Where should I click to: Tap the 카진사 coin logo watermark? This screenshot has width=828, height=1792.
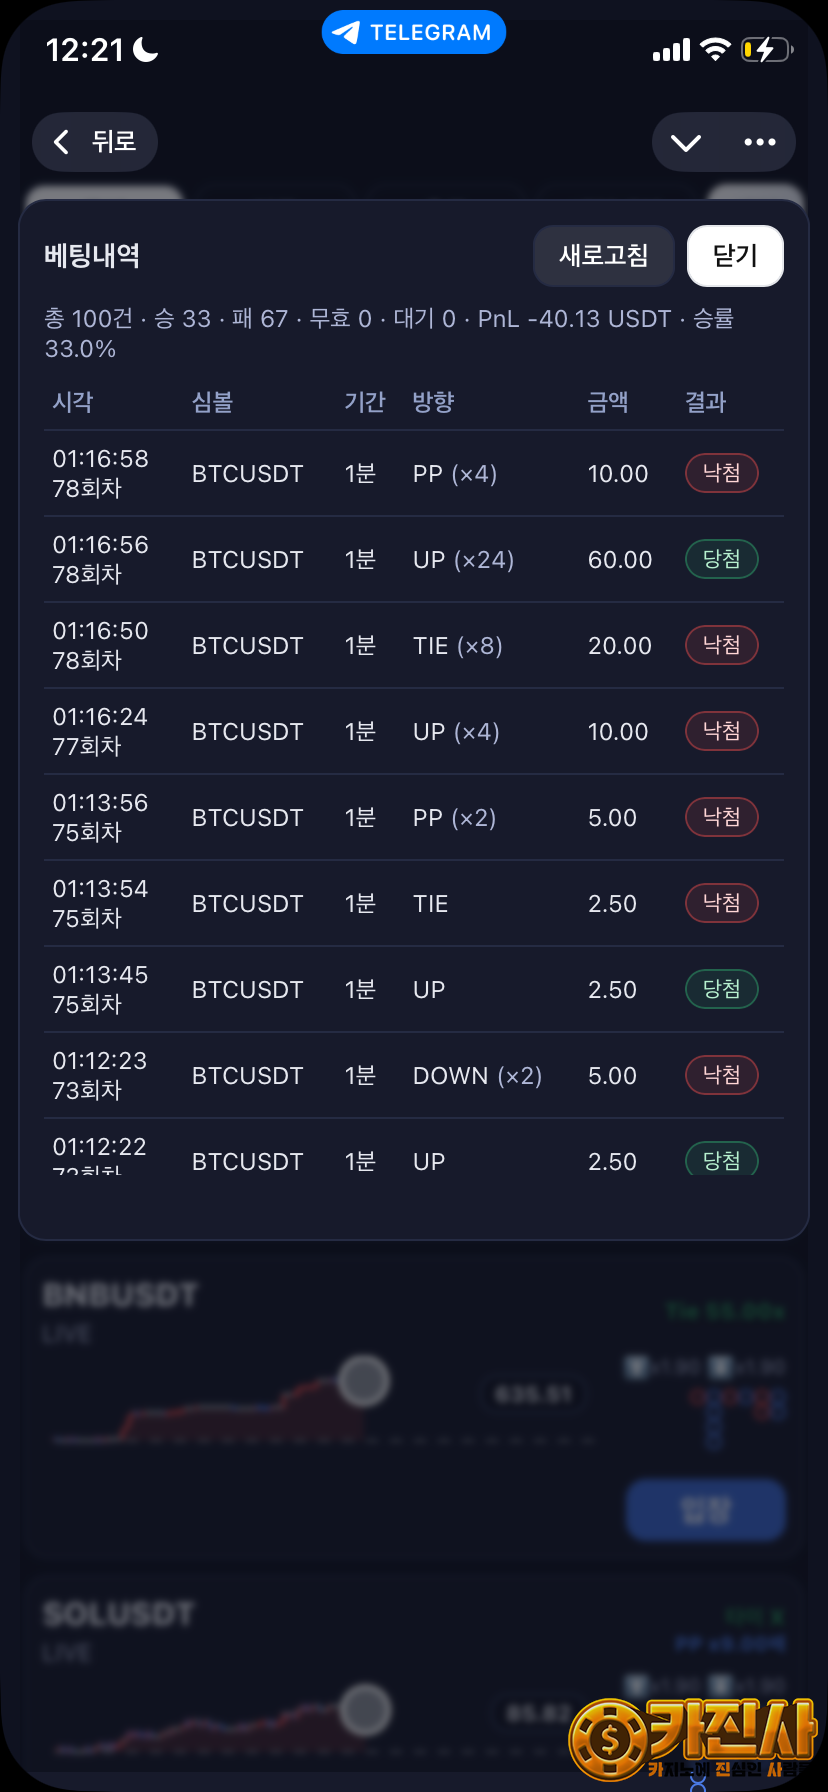click(609, 1740)
